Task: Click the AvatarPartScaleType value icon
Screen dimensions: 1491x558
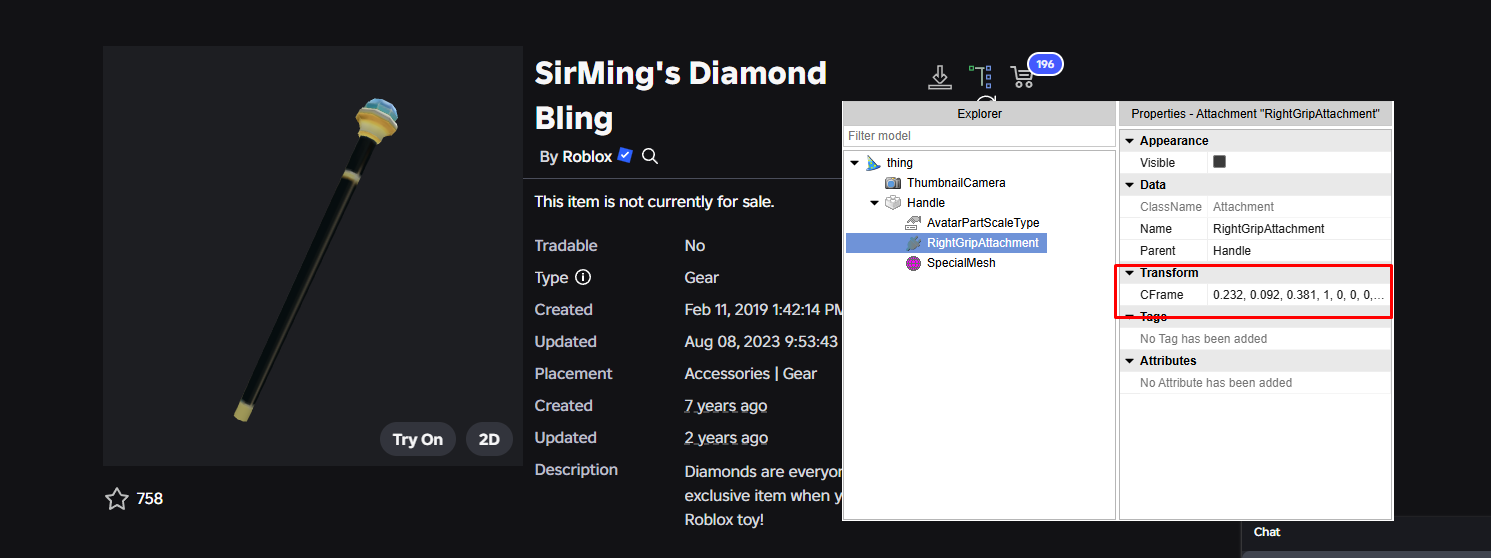Action: [912, 223]
